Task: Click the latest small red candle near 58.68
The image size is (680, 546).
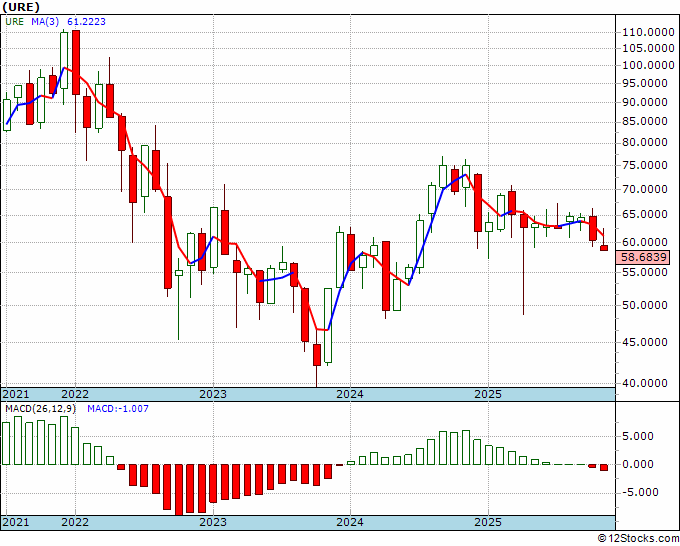Action: pos(604,248)
